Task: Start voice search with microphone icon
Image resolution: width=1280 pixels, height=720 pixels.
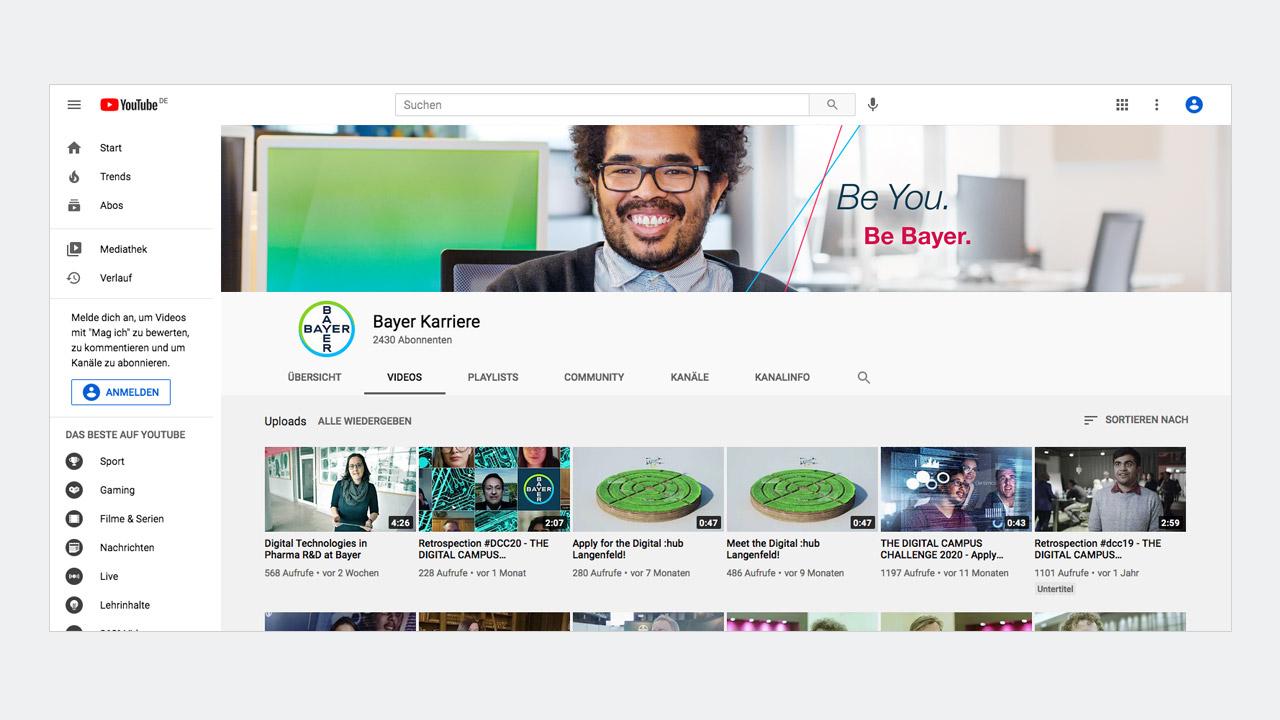Action: tap(873, 105)
